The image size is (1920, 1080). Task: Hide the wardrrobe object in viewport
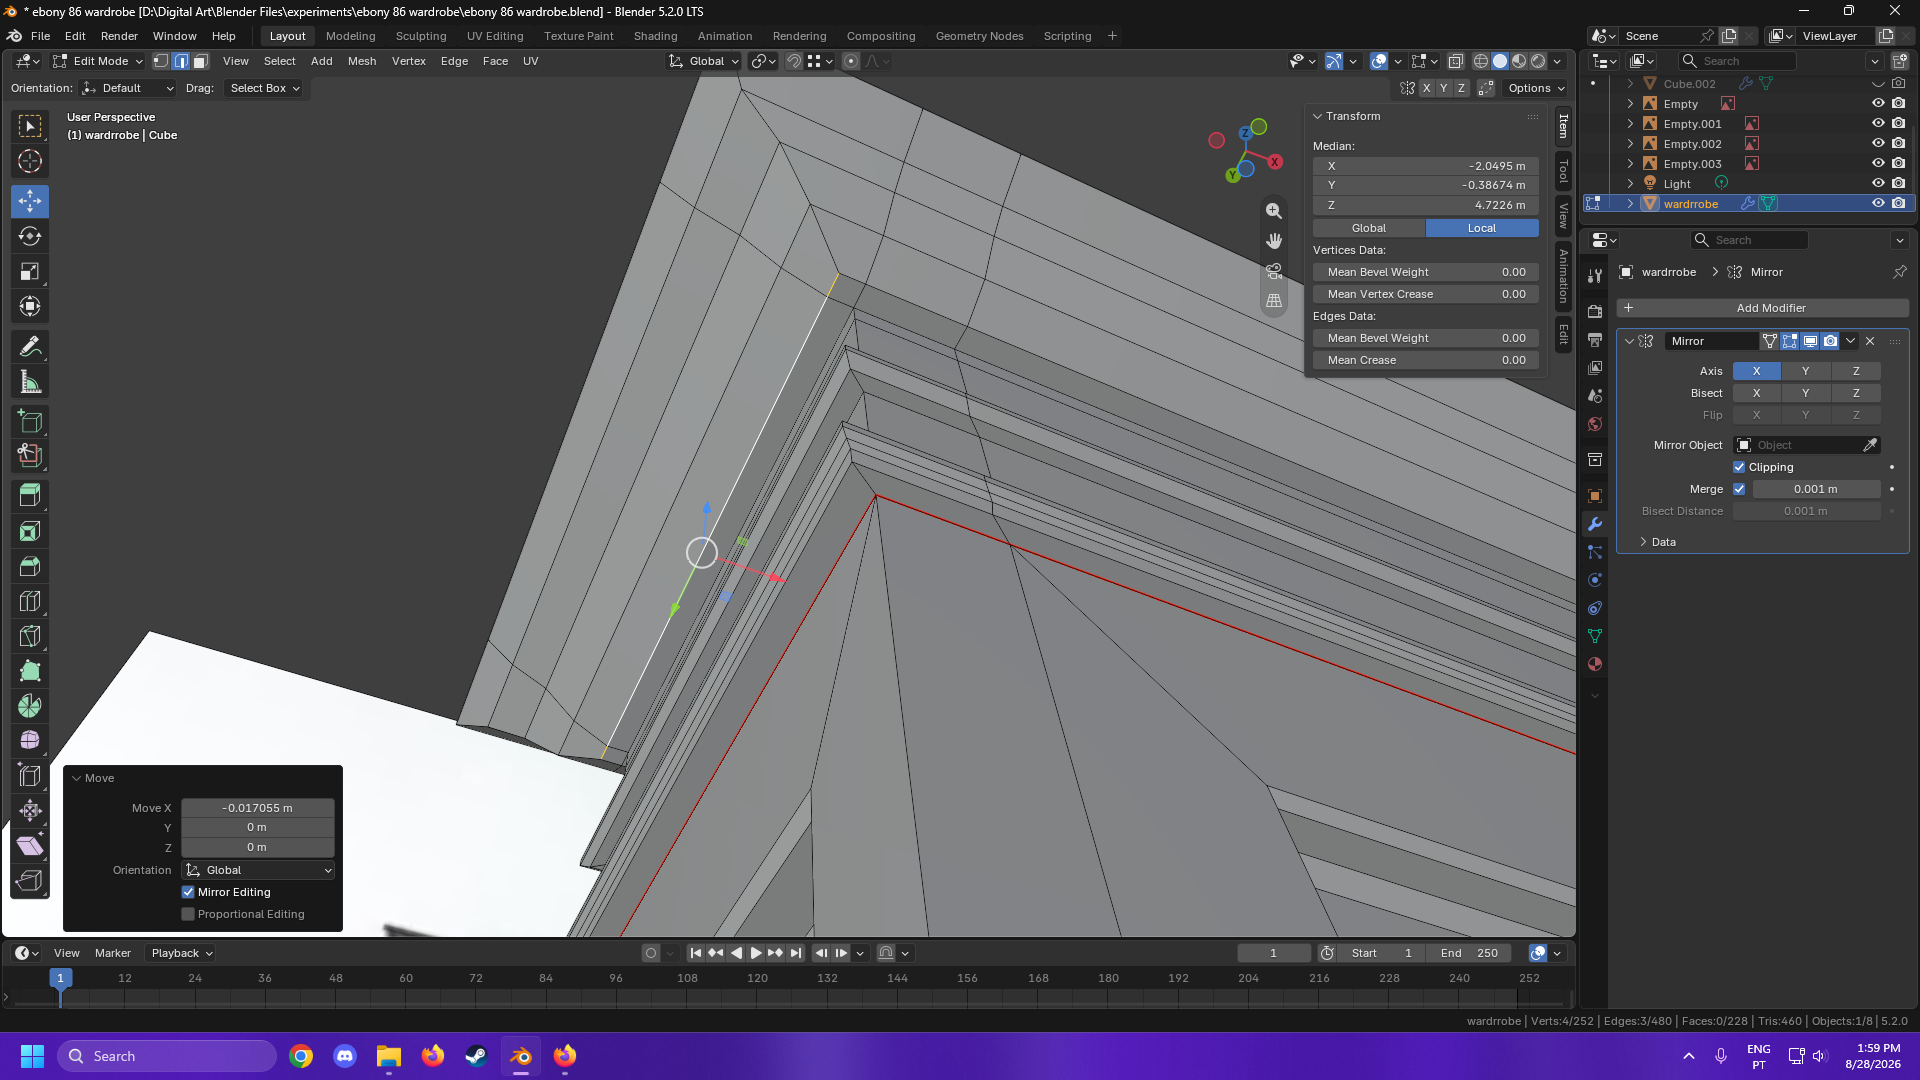coord(1878,204)
